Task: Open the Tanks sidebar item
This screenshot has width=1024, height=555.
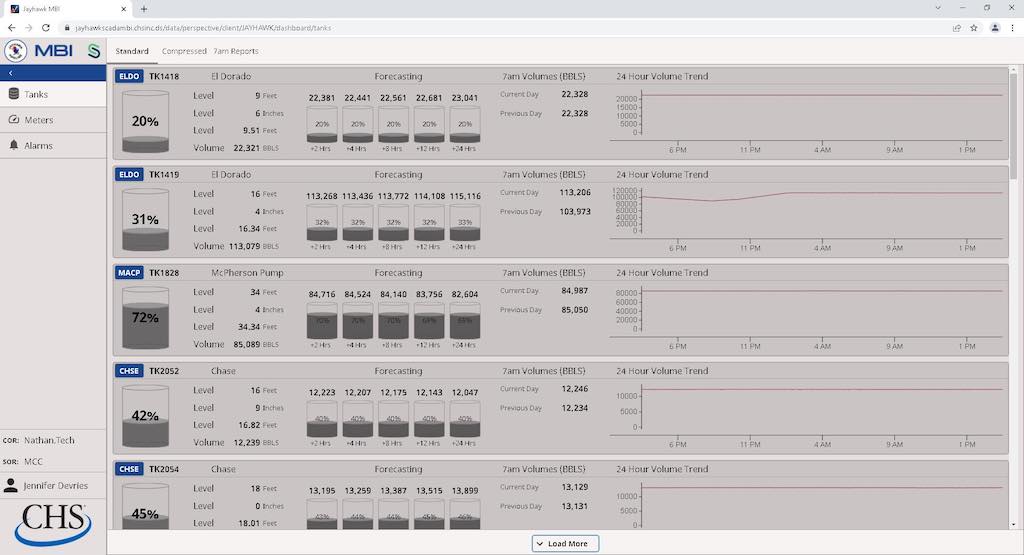Action: [53, 95]
